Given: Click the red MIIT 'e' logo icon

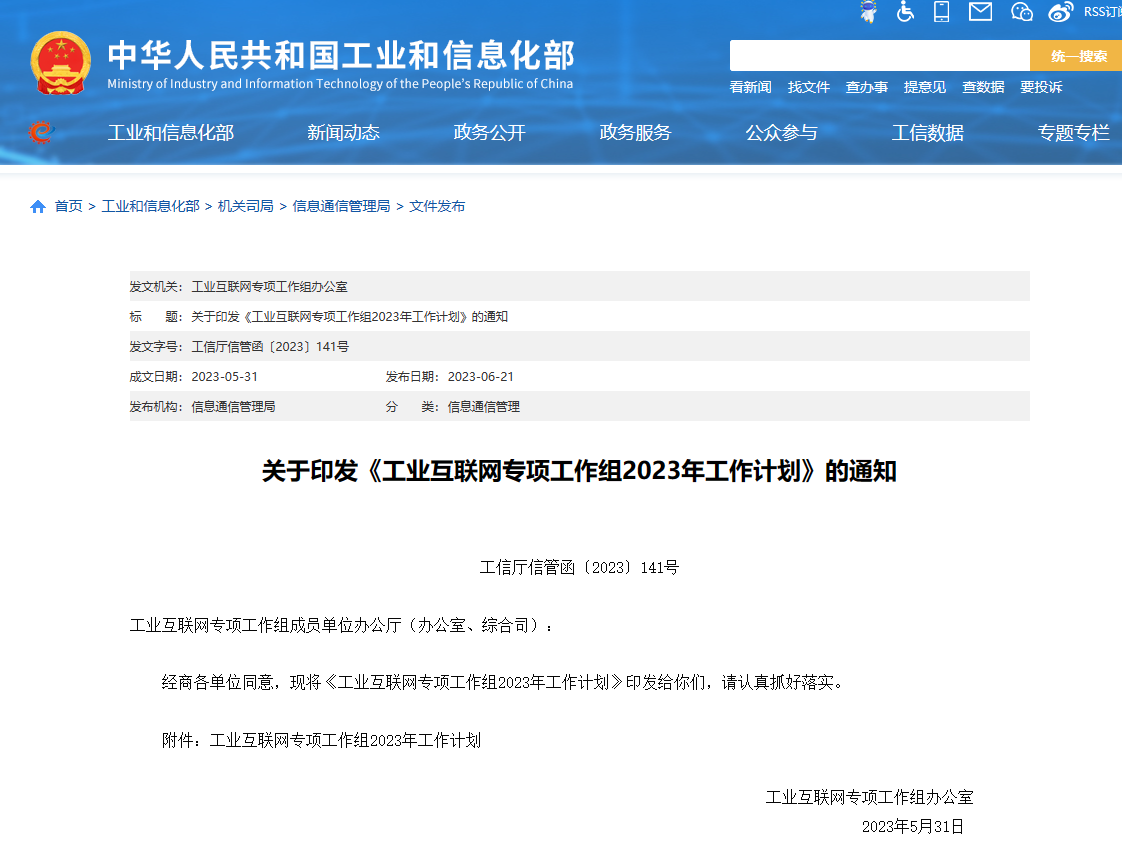Looking at the screenshot, I should click(x=40, y=132).
